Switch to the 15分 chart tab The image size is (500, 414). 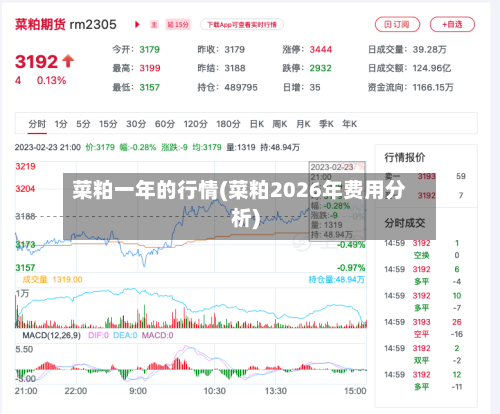tap(108, 124)
